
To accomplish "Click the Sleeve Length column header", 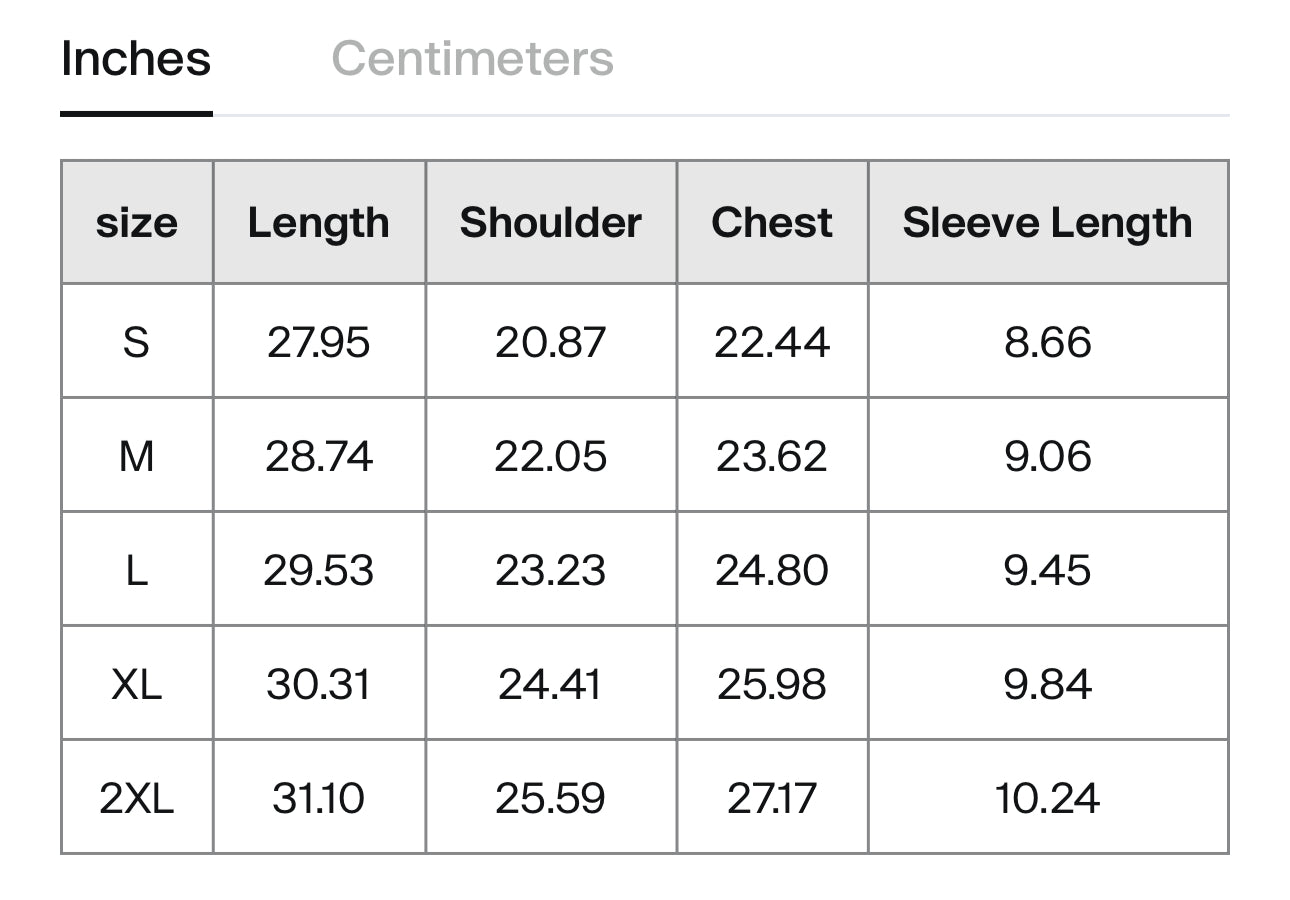I will (1047, 222).
